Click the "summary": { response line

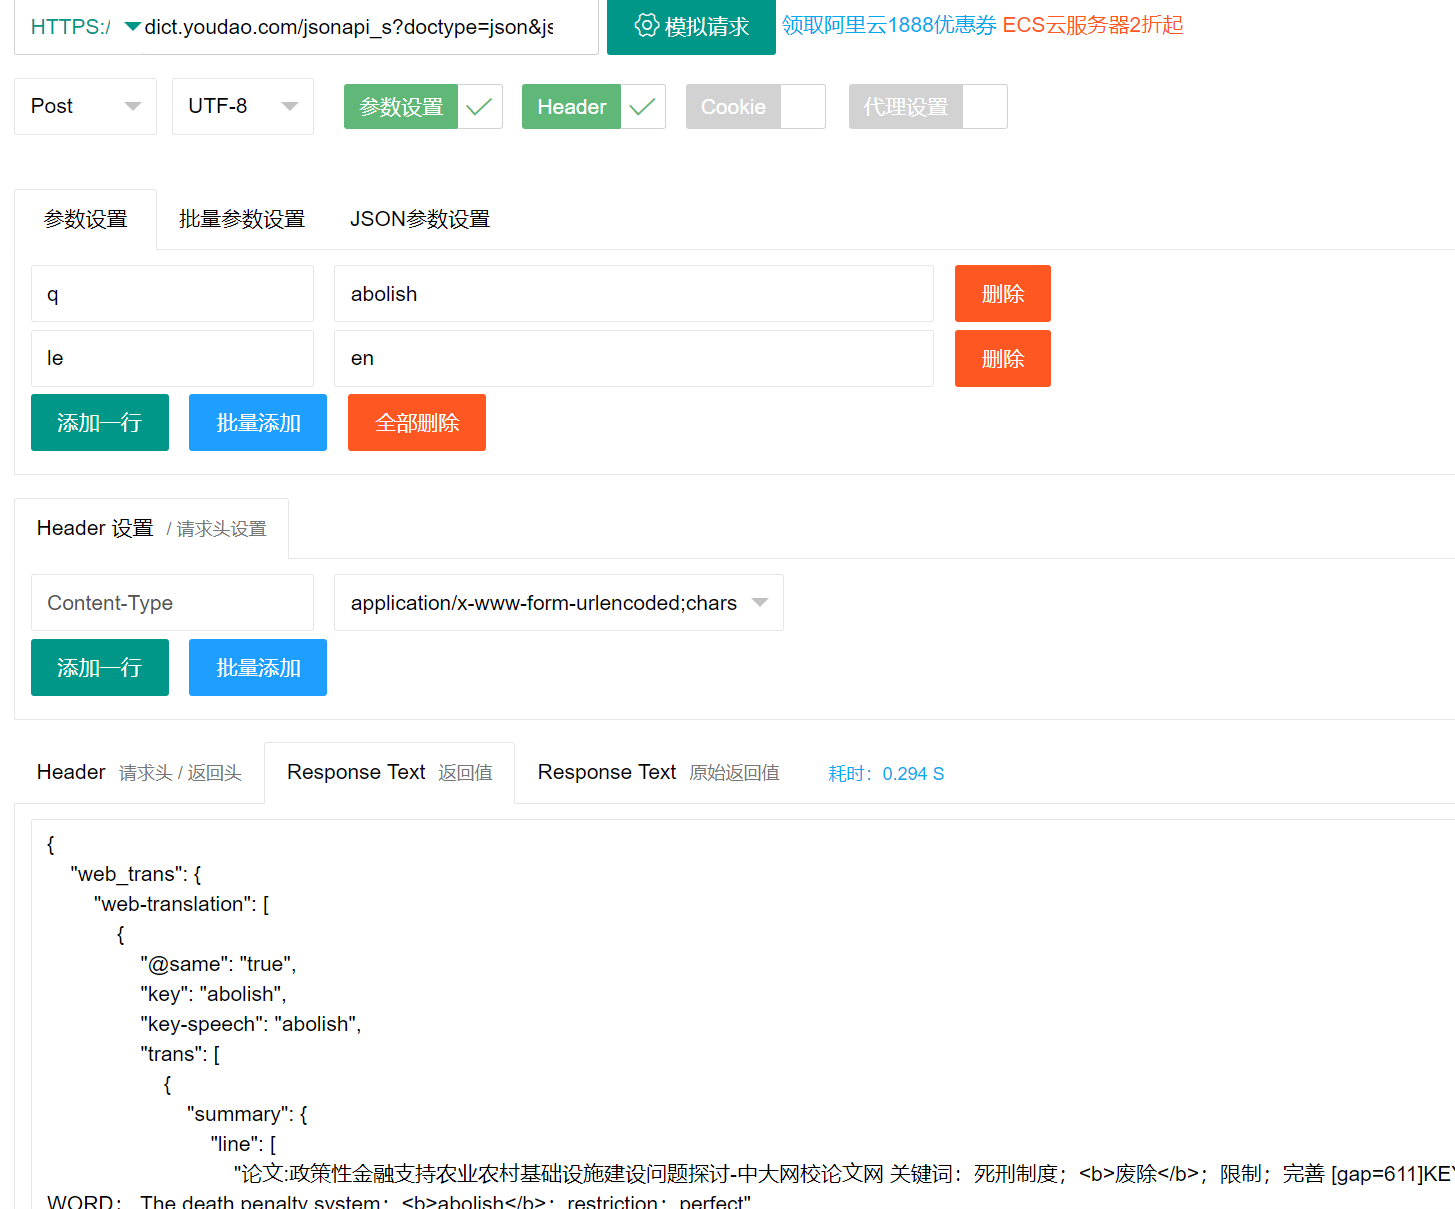pyautogui.click(x=247, y=1114)
